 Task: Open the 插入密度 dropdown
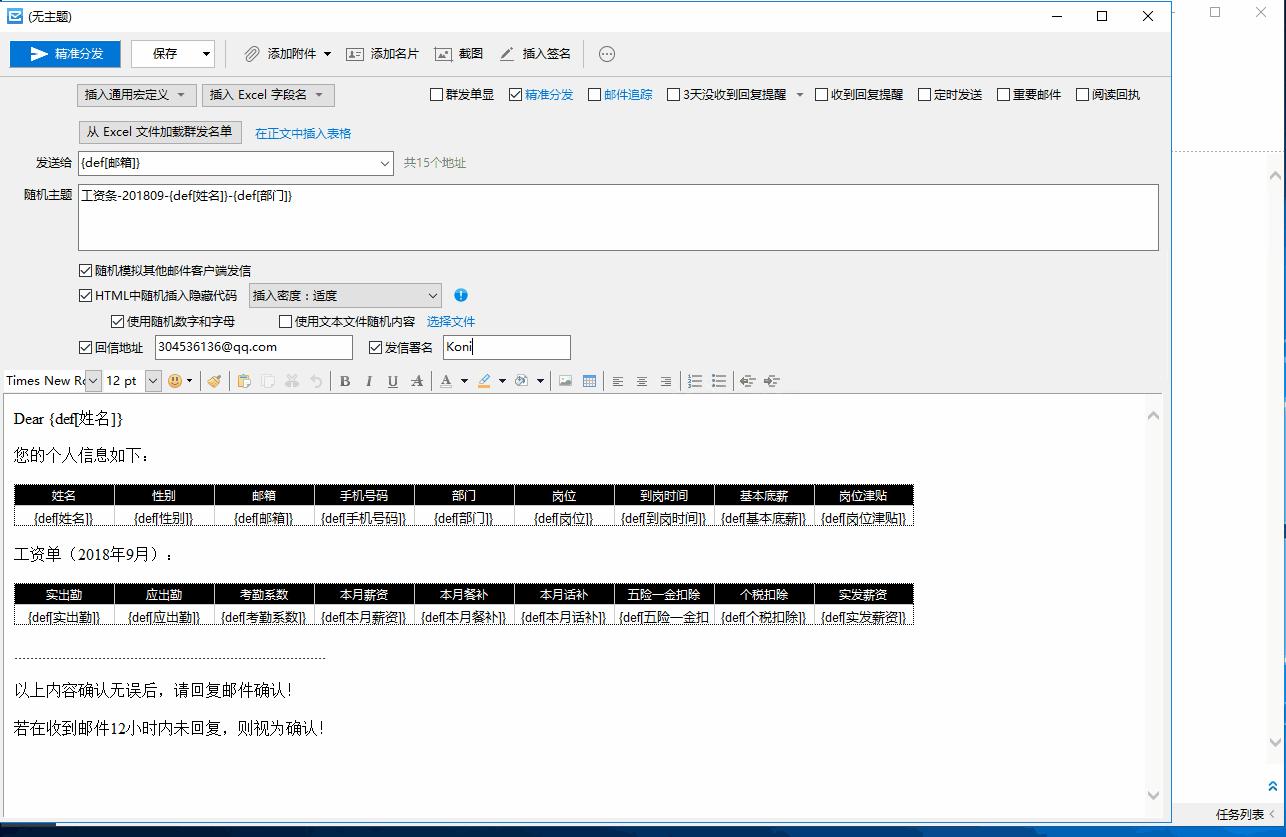coord(345,295)
